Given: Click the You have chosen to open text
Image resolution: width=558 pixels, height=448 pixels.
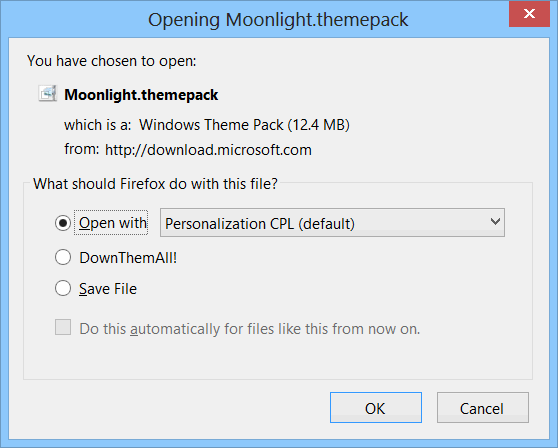Looking at the screenshot, I should [x=111, y=61].
